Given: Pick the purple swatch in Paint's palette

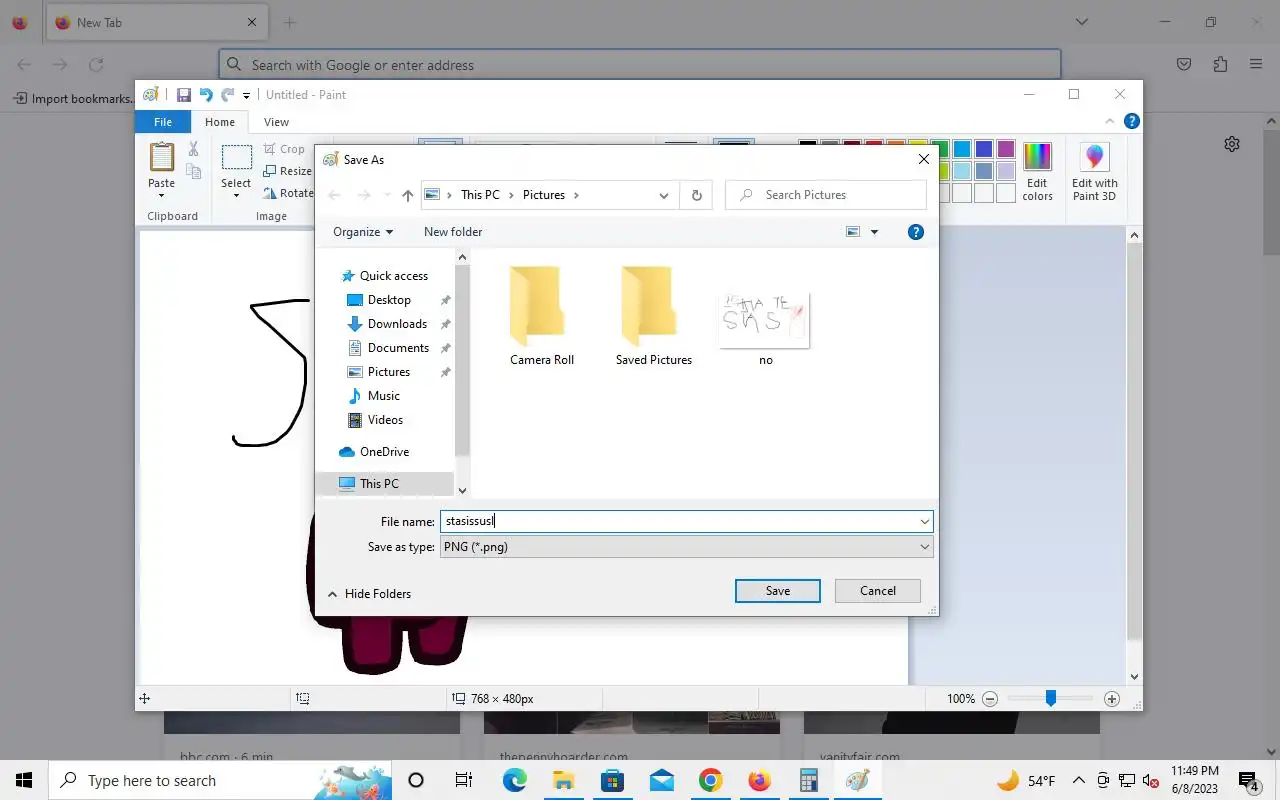Looking at the screenshot, I should point(1006,149).
